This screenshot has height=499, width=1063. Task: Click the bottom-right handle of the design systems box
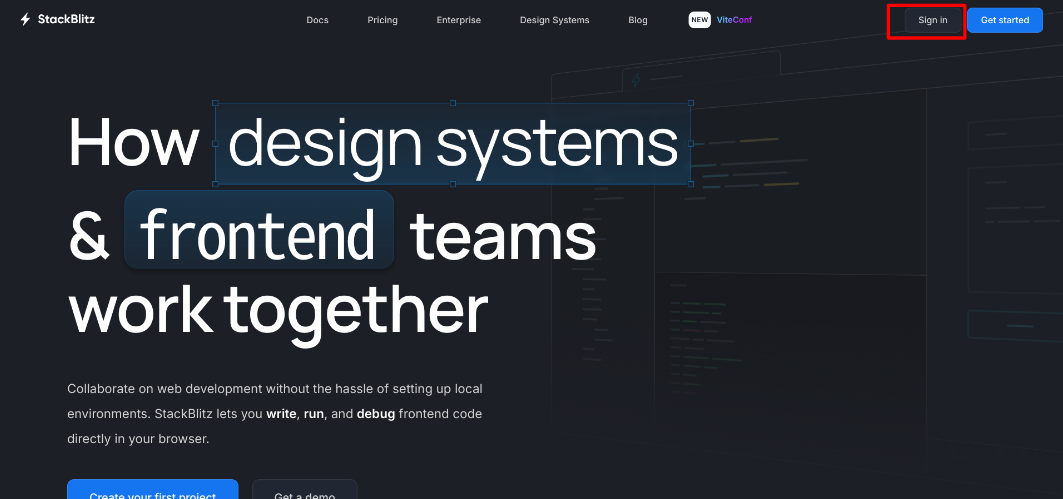point(690,184)
